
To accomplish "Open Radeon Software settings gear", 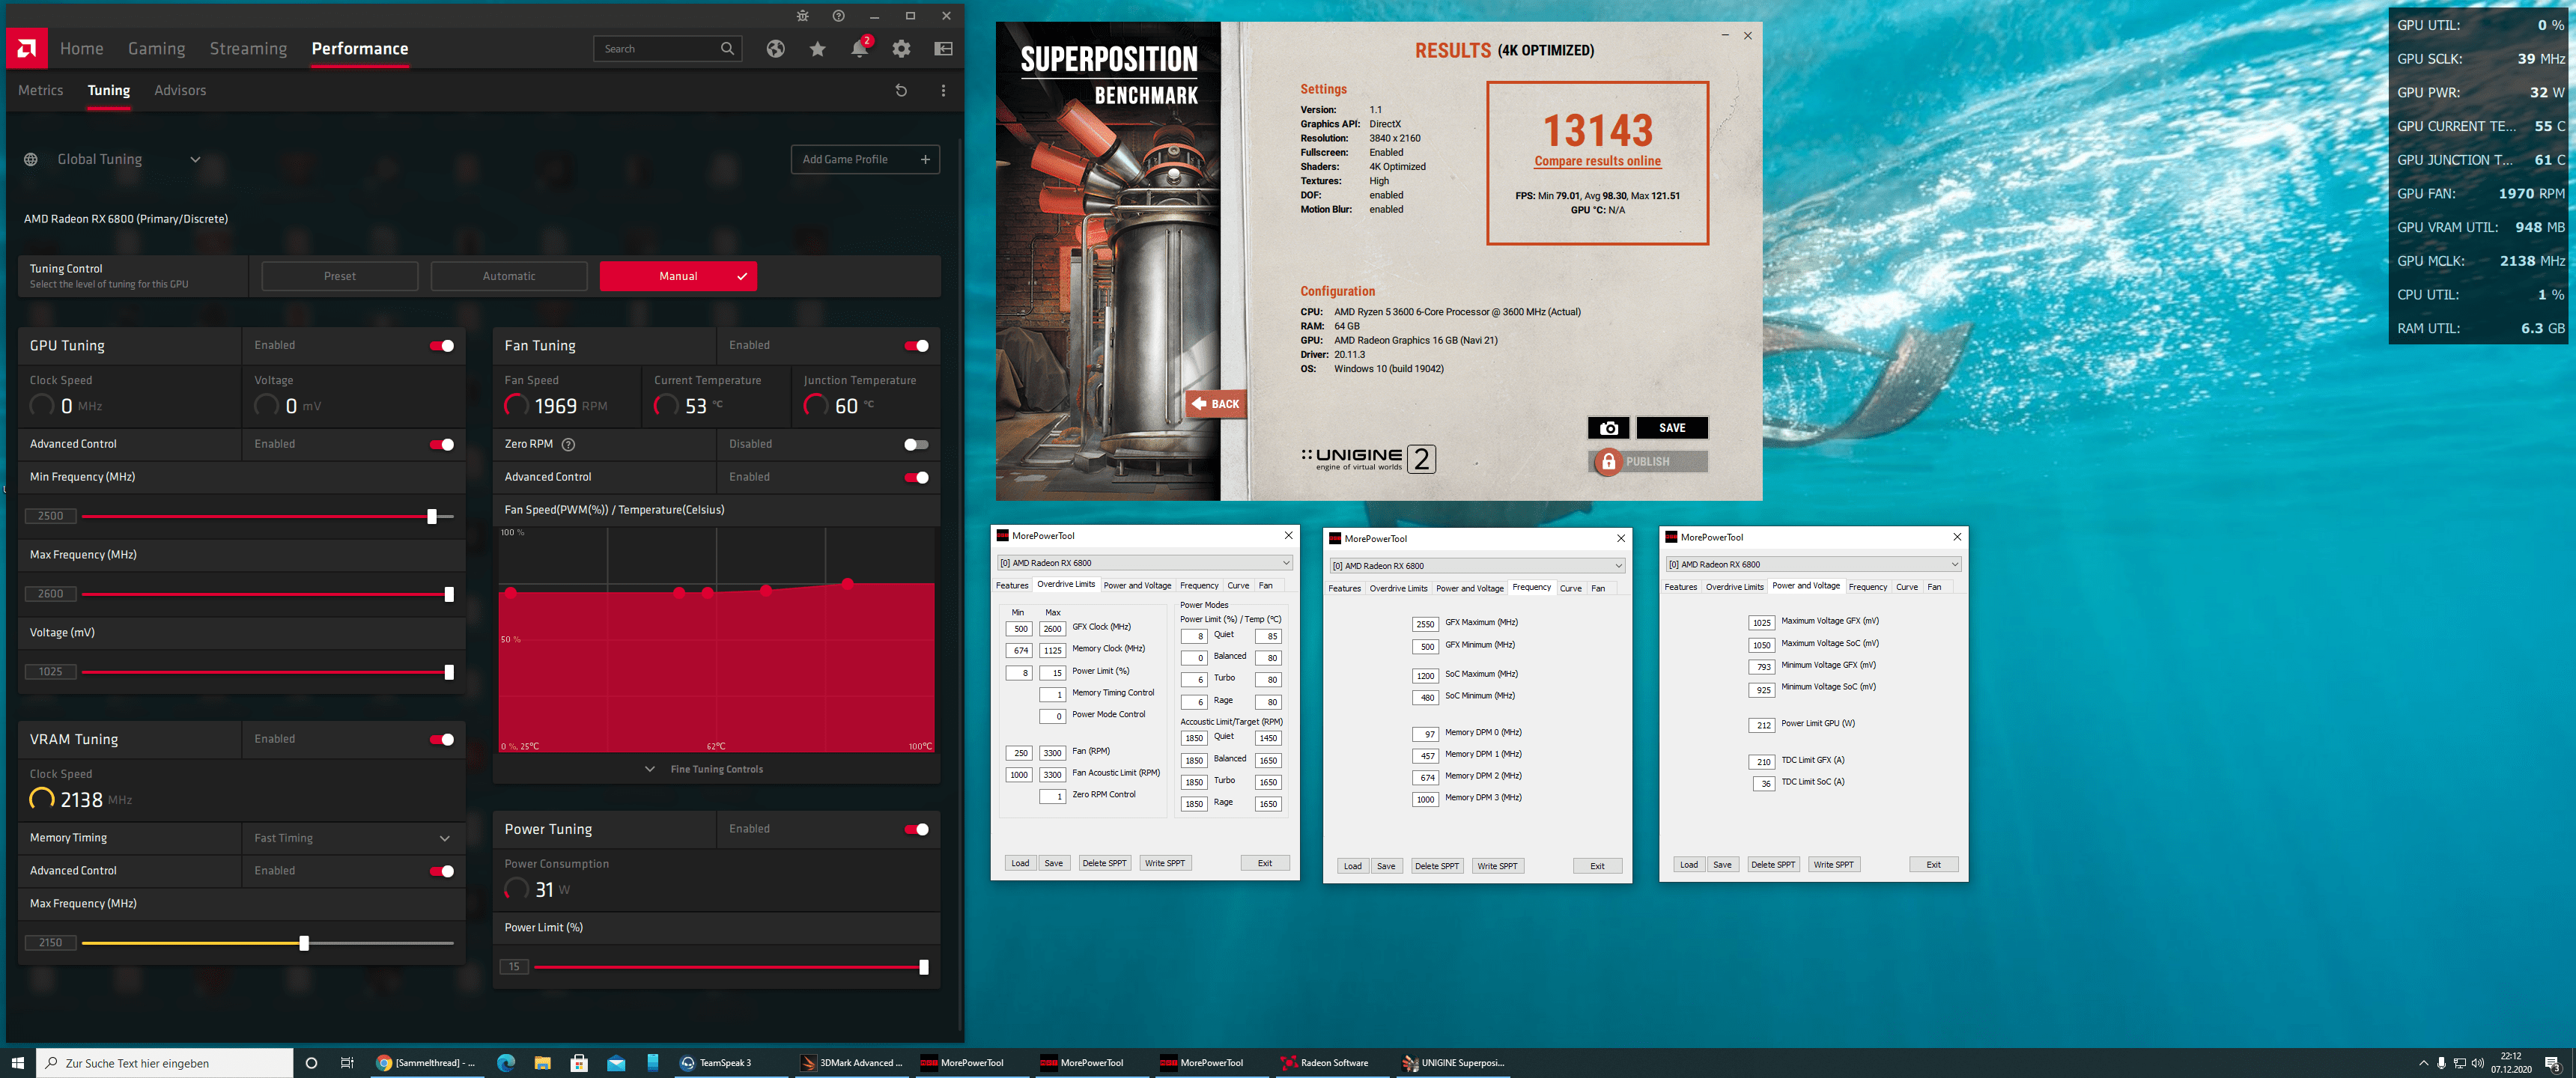I will click(901, 49).
